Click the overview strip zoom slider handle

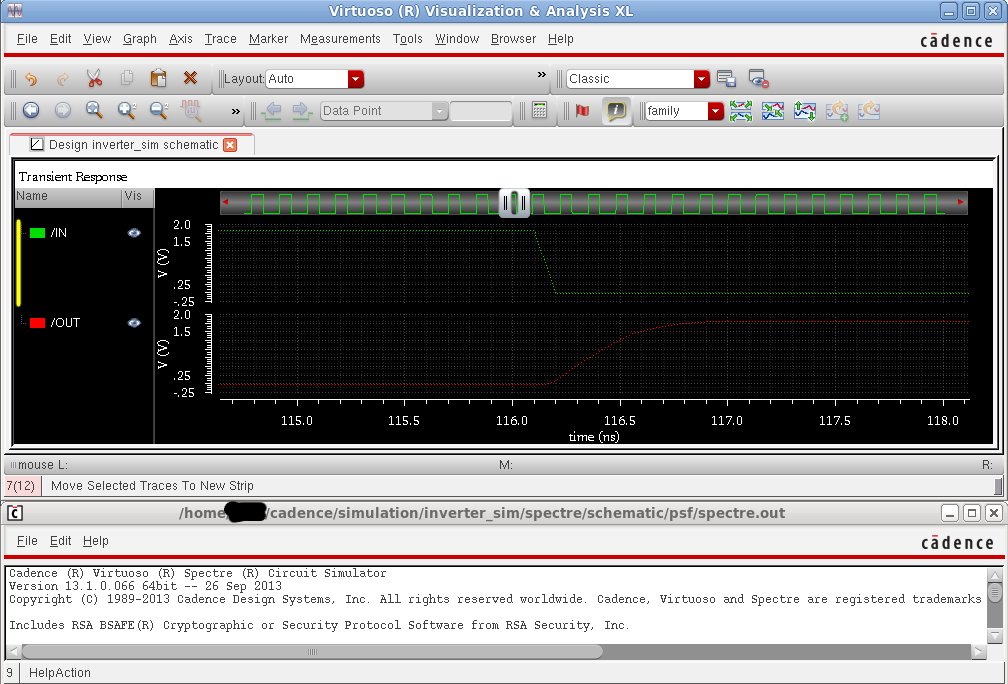pyautogui.click(x=514, y=203)
